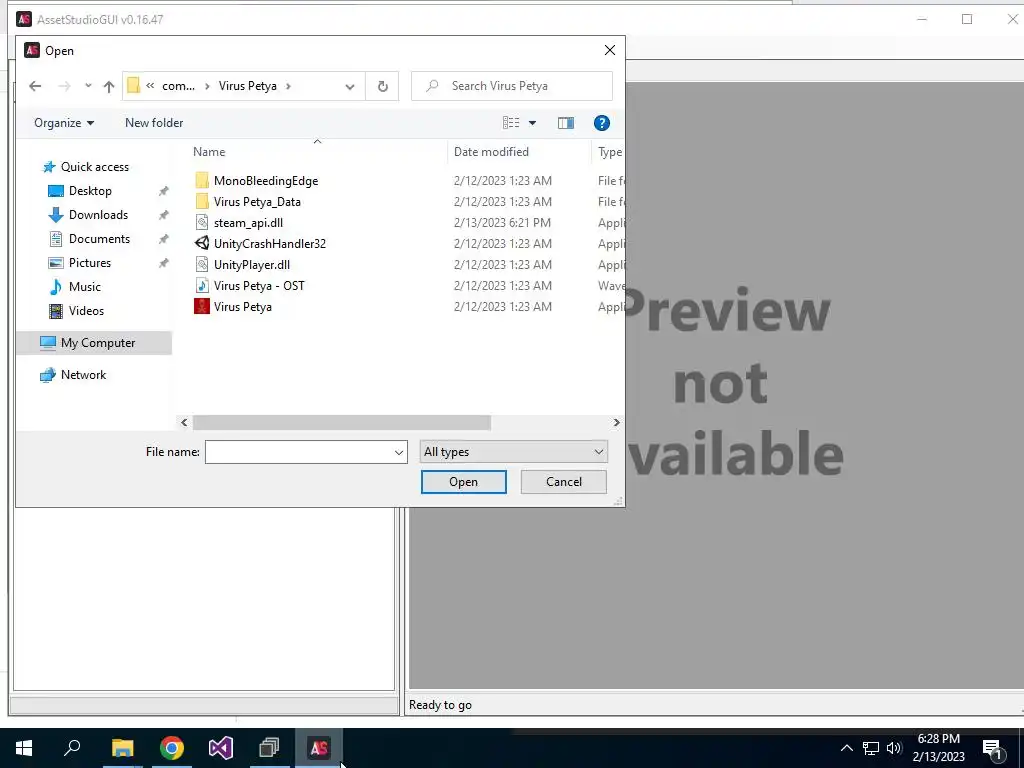1024x768 pixels.
Task: Click the taskbar clock and date
Action: pos(938,748)
